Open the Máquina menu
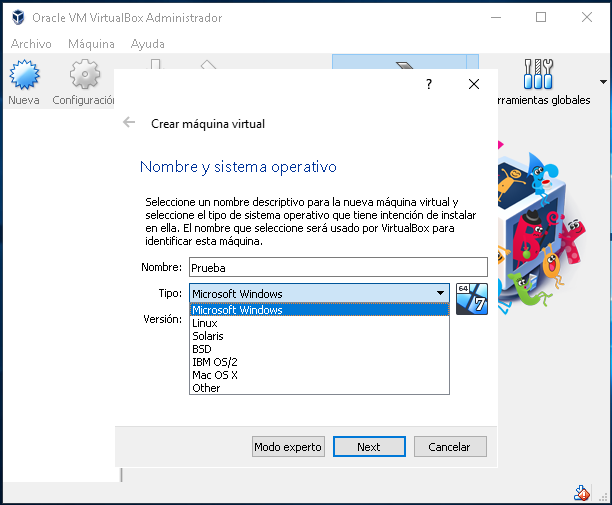 91,44
